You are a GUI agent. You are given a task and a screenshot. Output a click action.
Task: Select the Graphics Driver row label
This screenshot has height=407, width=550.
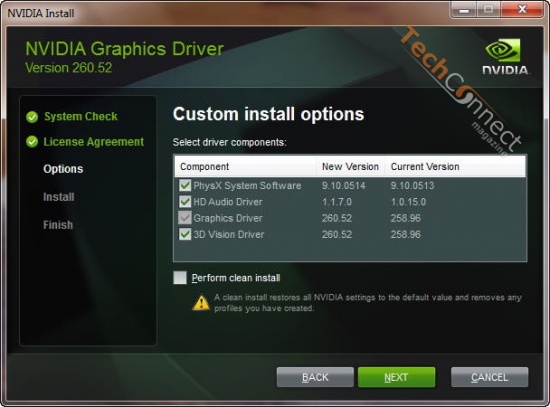click(x=228, y=218)
